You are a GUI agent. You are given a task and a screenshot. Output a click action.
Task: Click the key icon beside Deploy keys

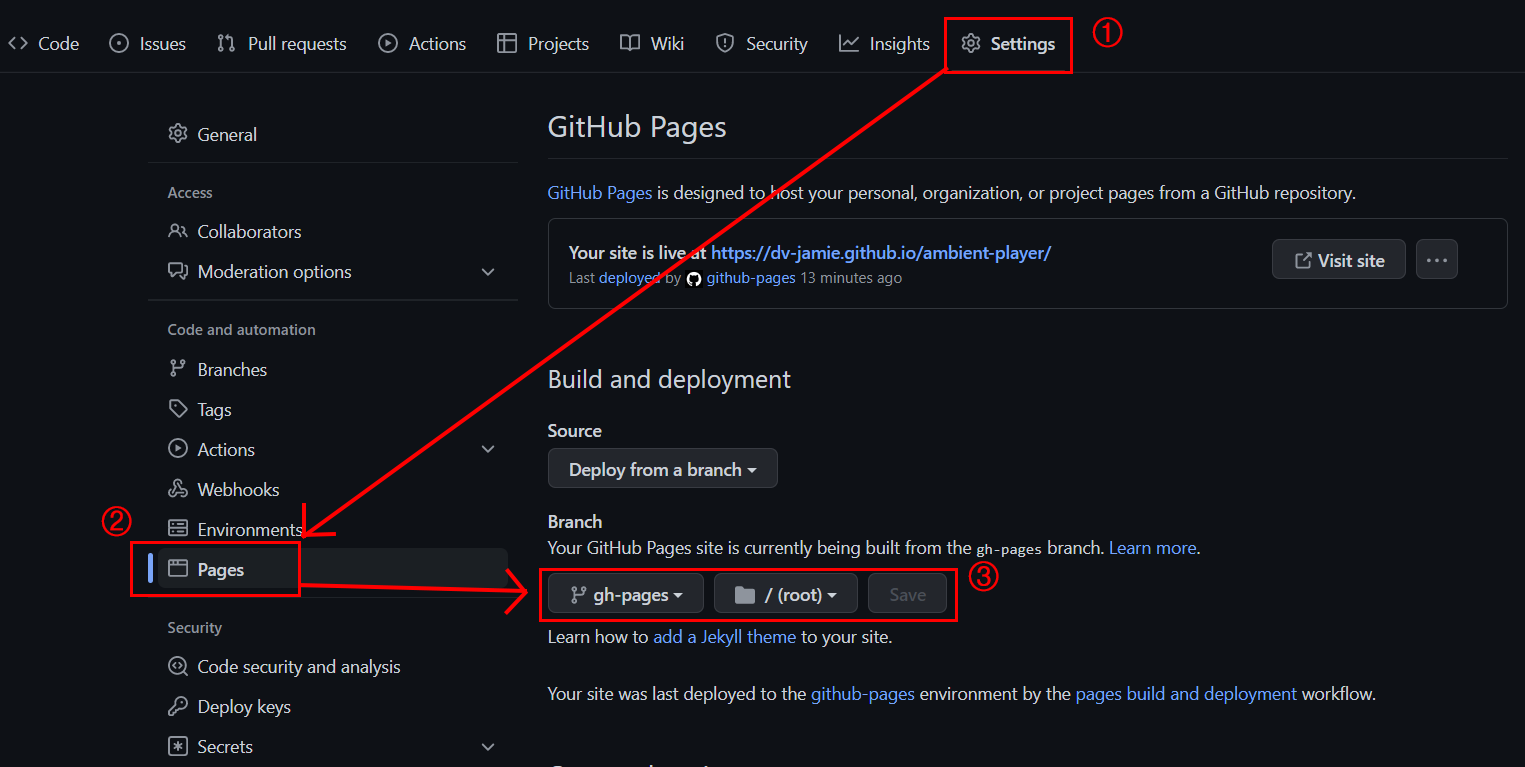click(178, 706)
